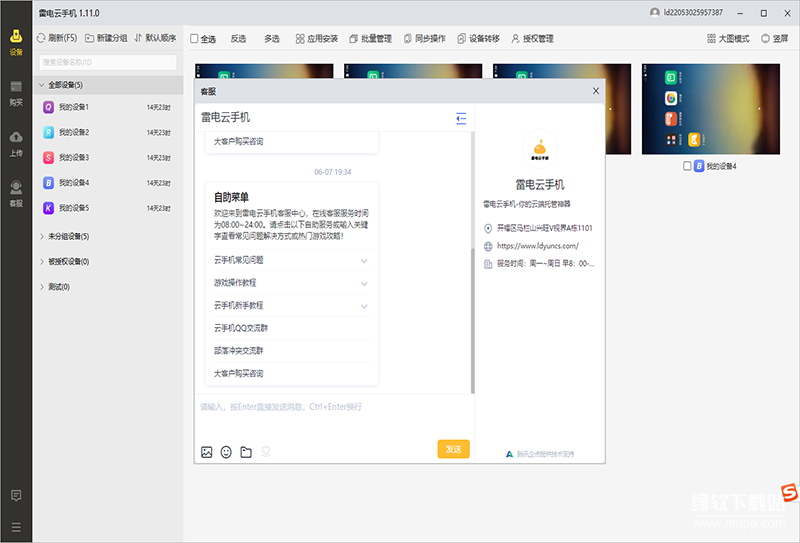800x543 pixels.
Task: Check the 我的设备4 device checkbox
Action: [687, 166]
